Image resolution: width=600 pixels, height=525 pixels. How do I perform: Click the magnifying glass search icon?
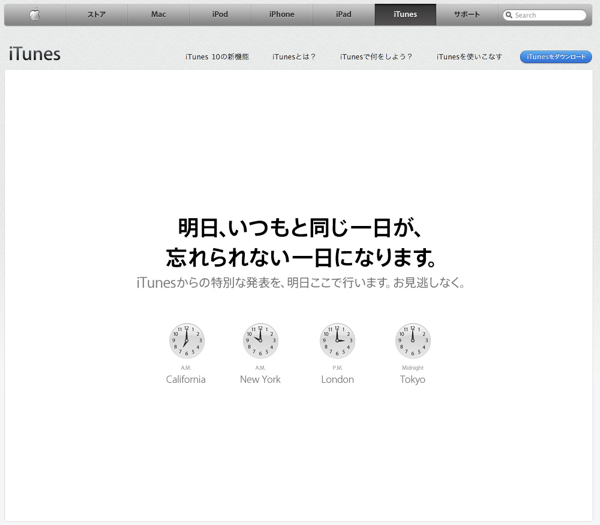509,15
